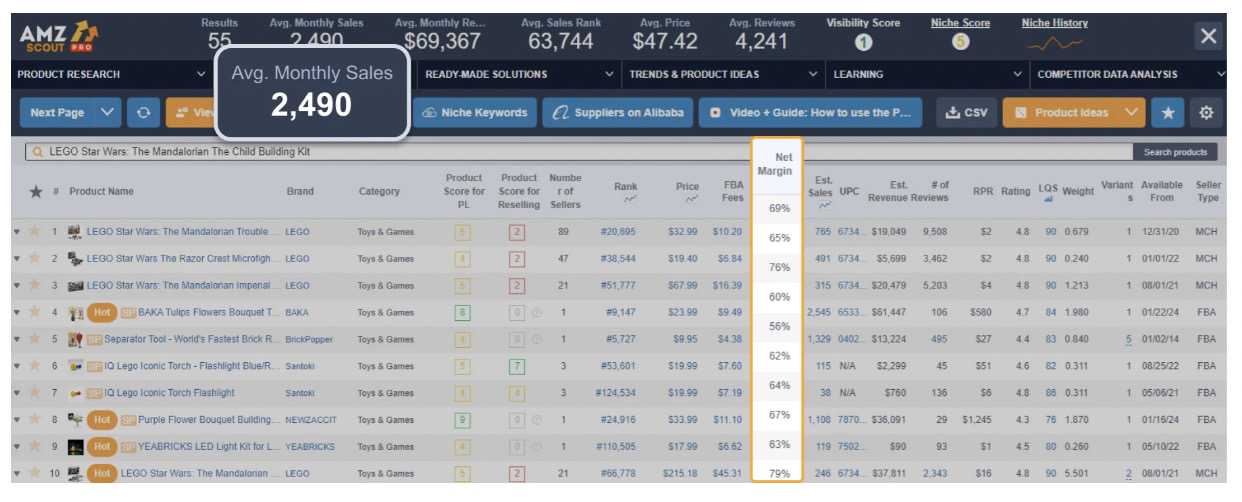This screenshot has width=1242, height=502.
Task: Click the AMZ Scout PRO logo
Action: [59, 38]
